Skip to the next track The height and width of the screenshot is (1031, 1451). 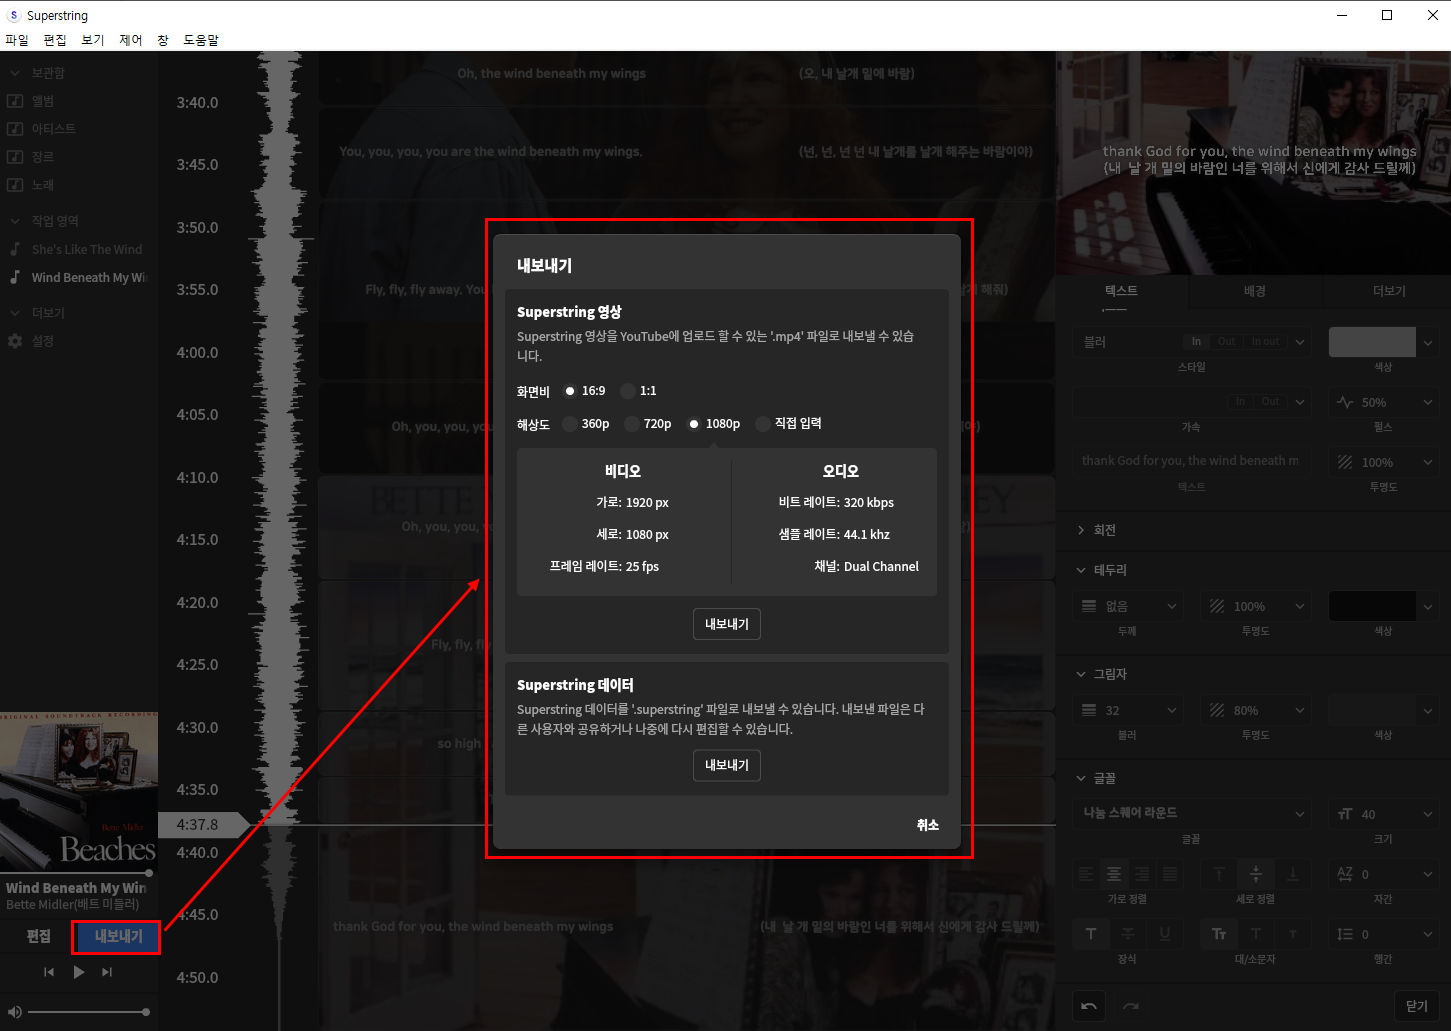click(x=107, y=972)
